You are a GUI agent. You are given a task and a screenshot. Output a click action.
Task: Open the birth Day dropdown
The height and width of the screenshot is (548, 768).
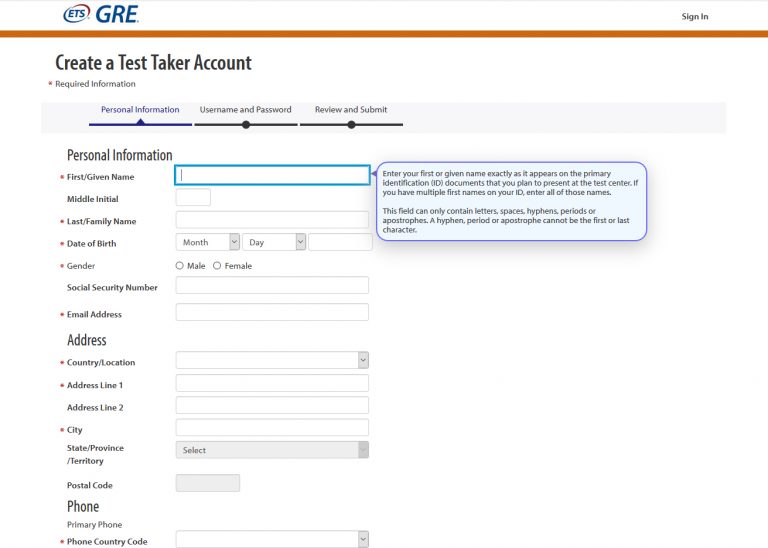(x=275, y=242)
